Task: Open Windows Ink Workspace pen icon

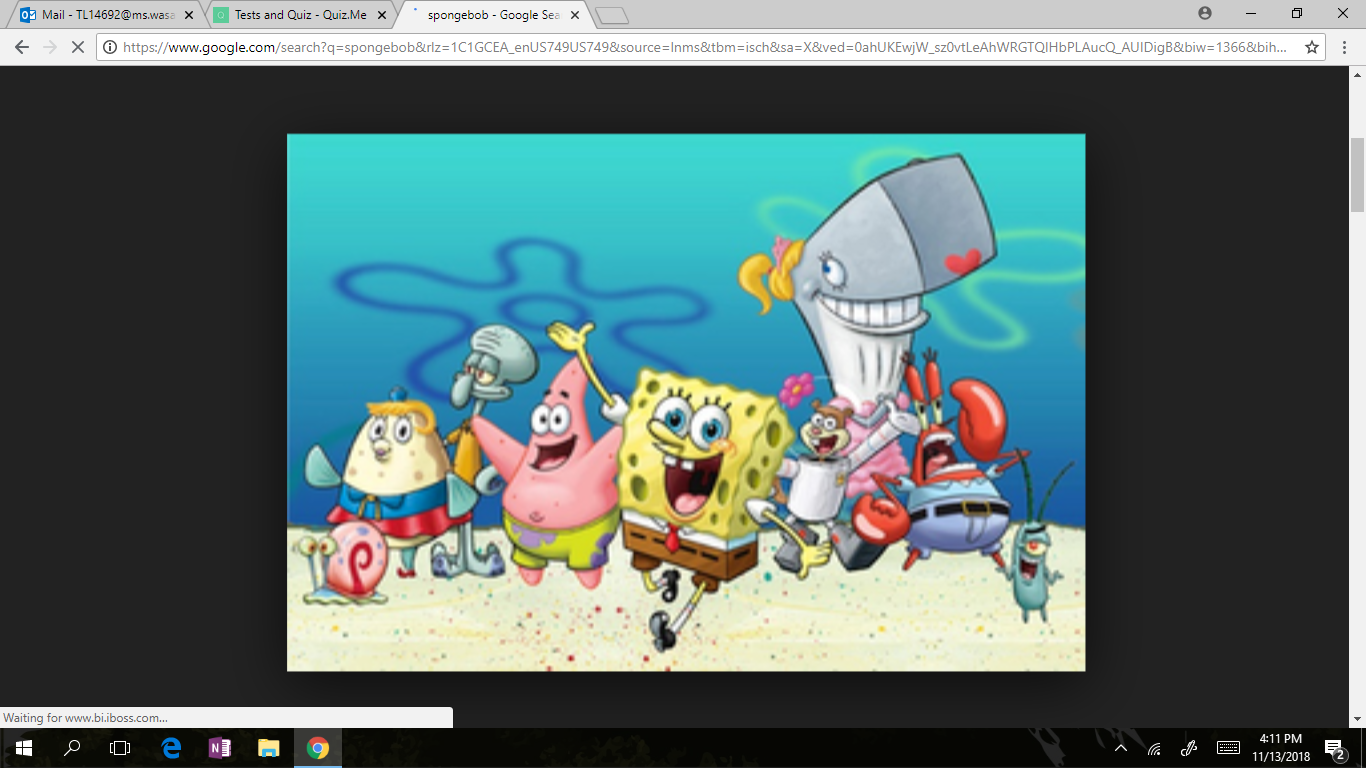Action: click(x=1189, y=748)
